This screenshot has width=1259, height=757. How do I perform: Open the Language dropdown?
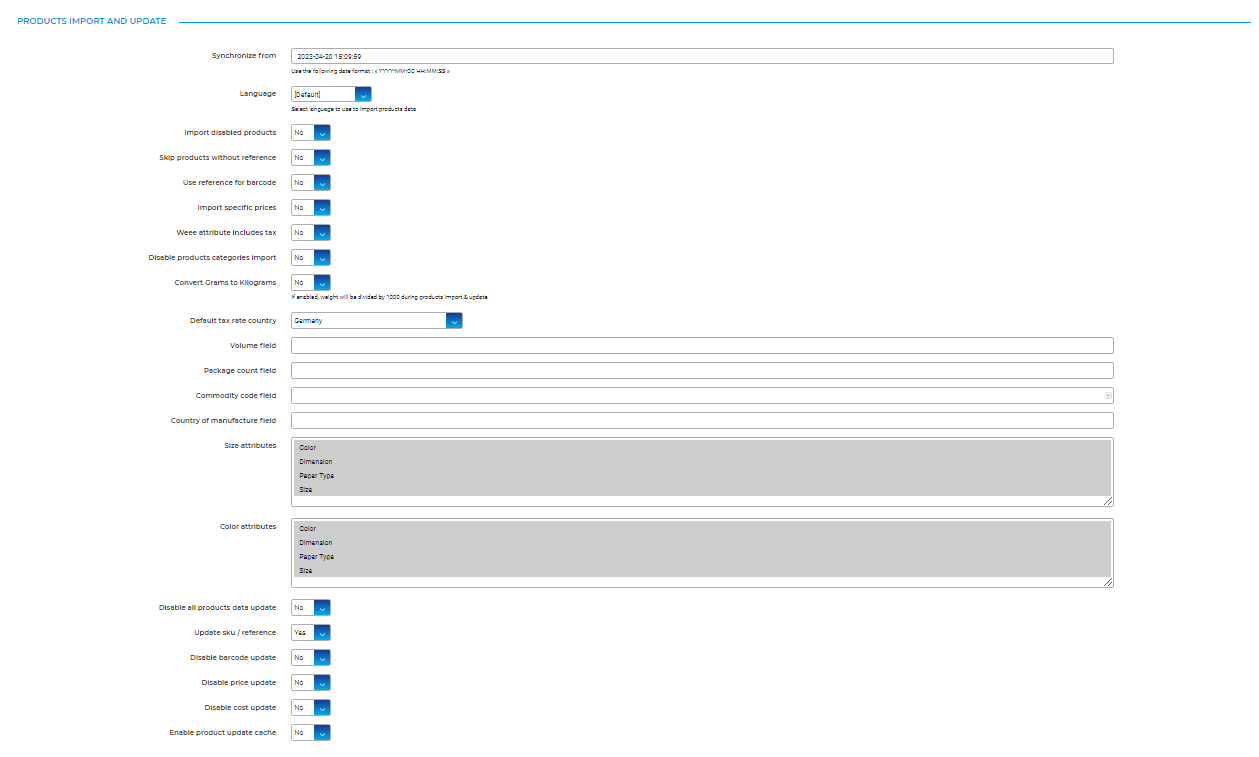point(331,94)
